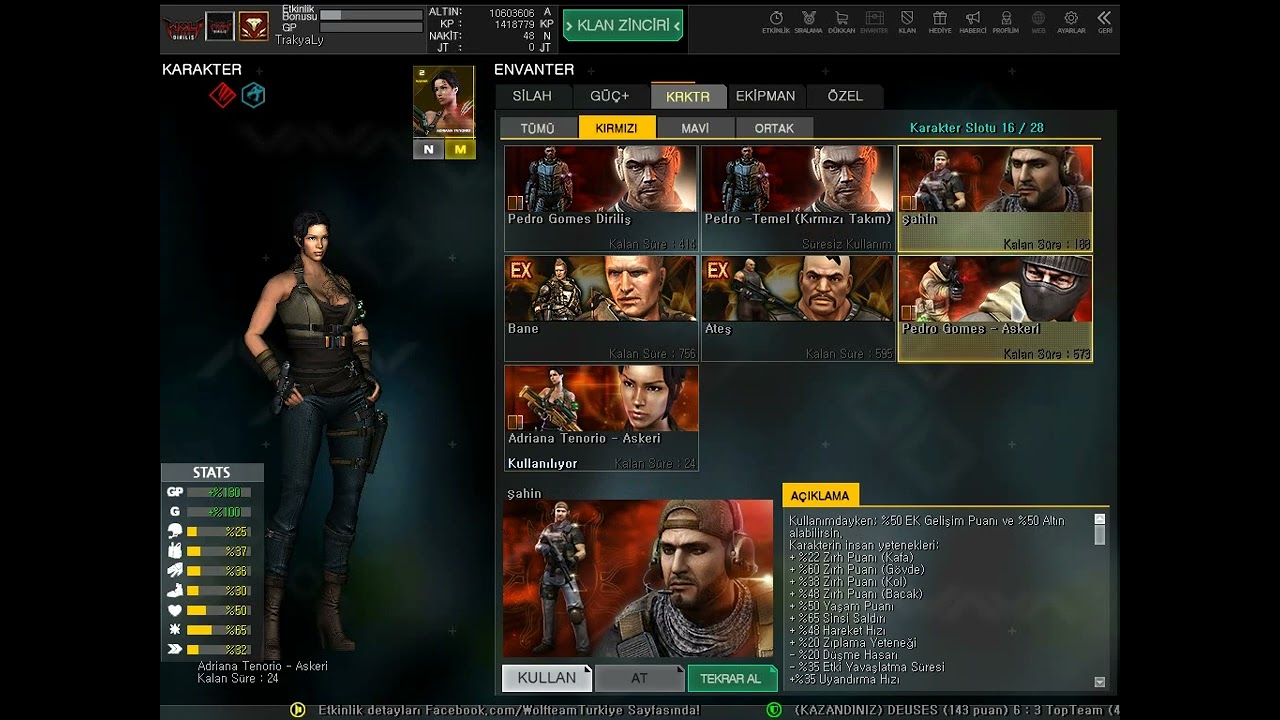Click the 'Kullanılıyor' status label

point(543,463)
